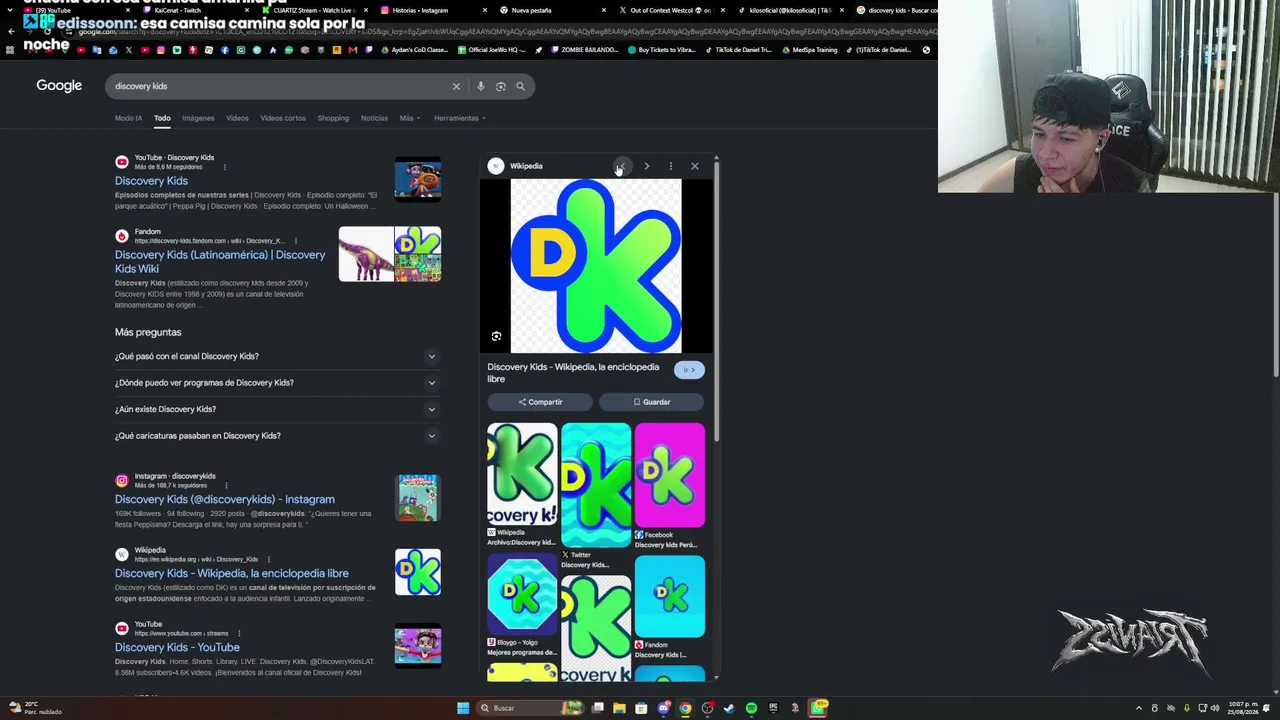Click the taskbar "Buscar" search box
The width and height of the screenshot is (1280, 720).
529,708
